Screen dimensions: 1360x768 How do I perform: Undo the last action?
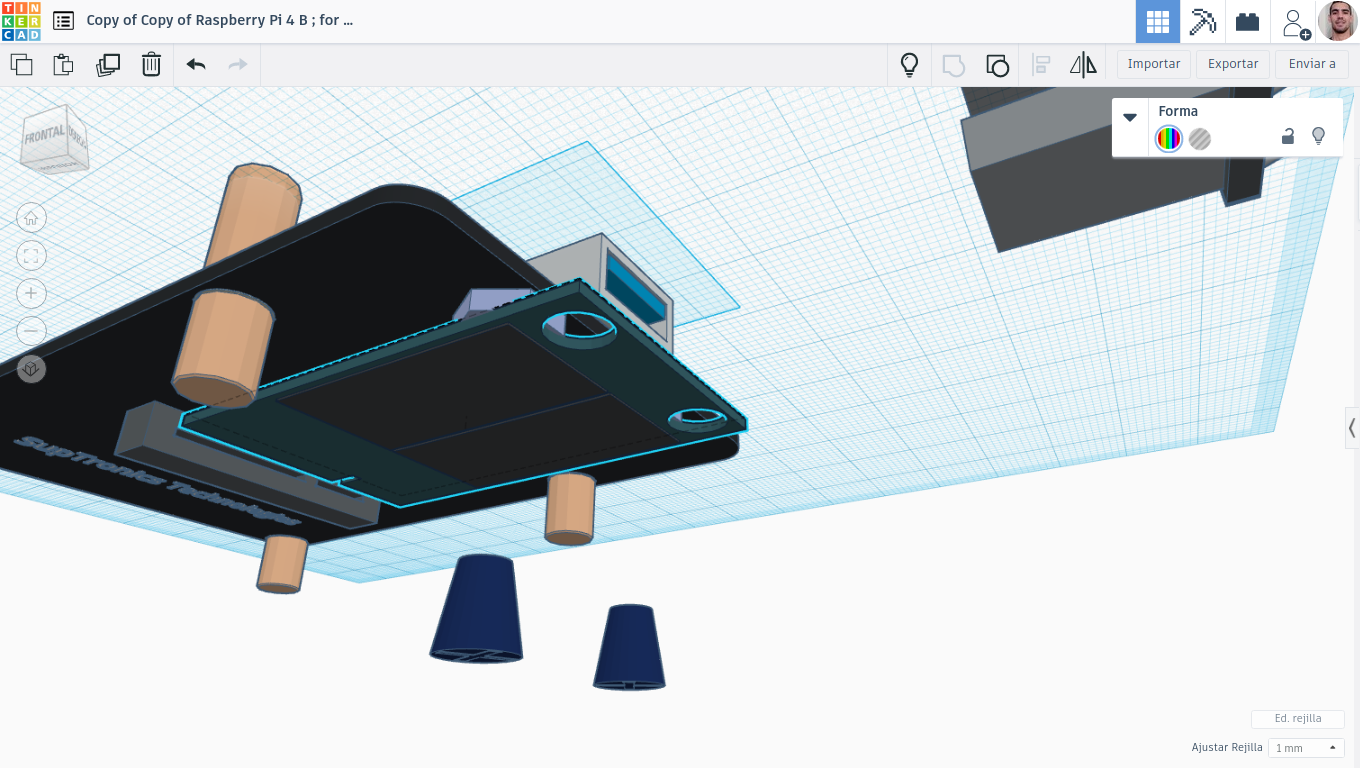(x=196, y=65)
